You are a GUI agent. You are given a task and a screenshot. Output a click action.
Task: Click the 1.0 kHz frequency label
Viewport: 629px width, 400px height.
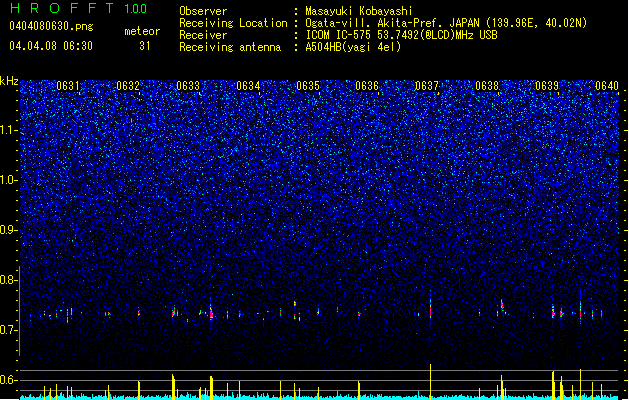click(x=9, y=180)
